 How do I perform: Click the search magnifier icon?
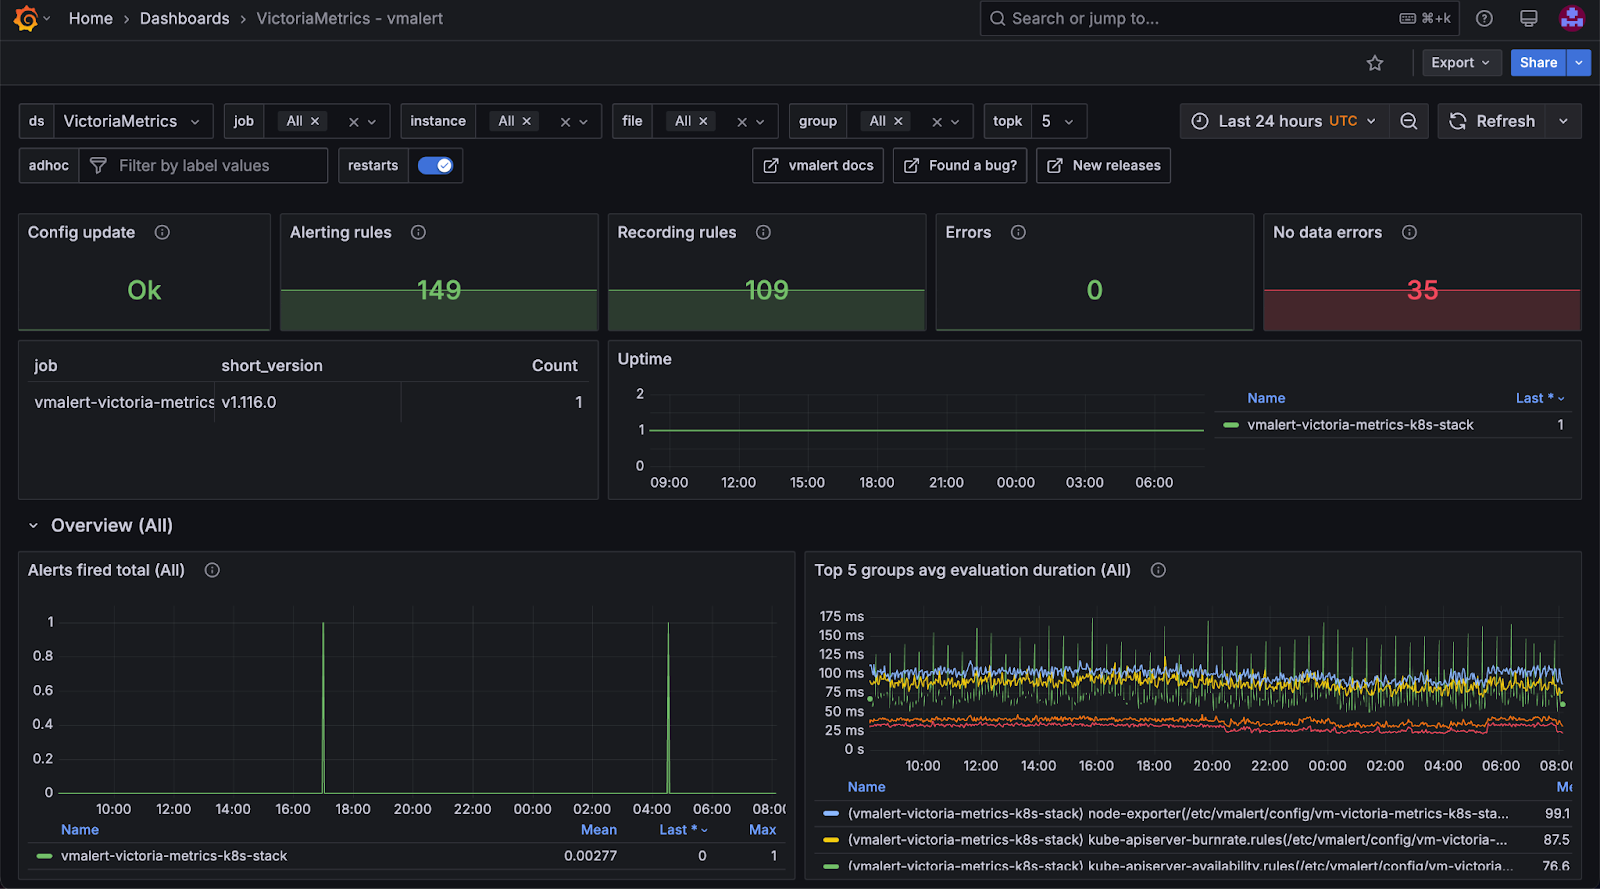point(997,18)
